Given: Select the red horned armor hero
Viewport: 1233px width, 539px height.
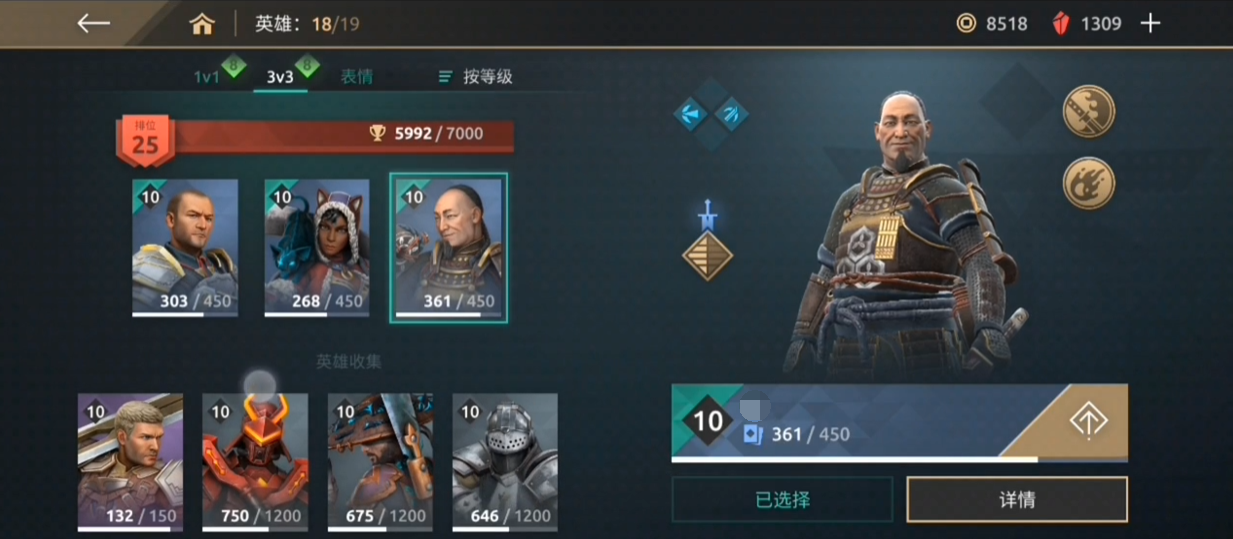Looking at the screenshot, I should tap(255, 462).
